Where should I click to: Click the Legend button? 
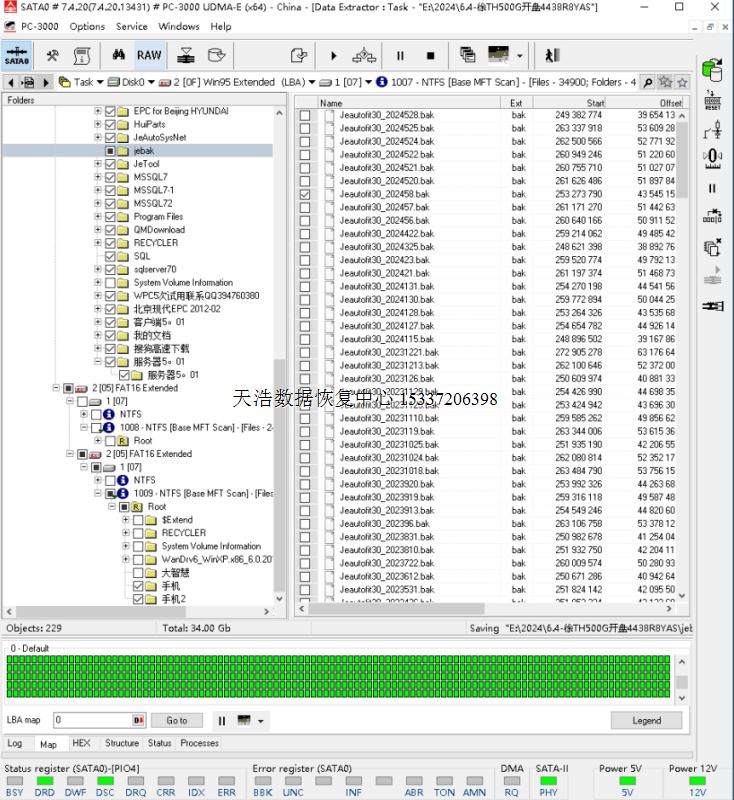[646, 720]
